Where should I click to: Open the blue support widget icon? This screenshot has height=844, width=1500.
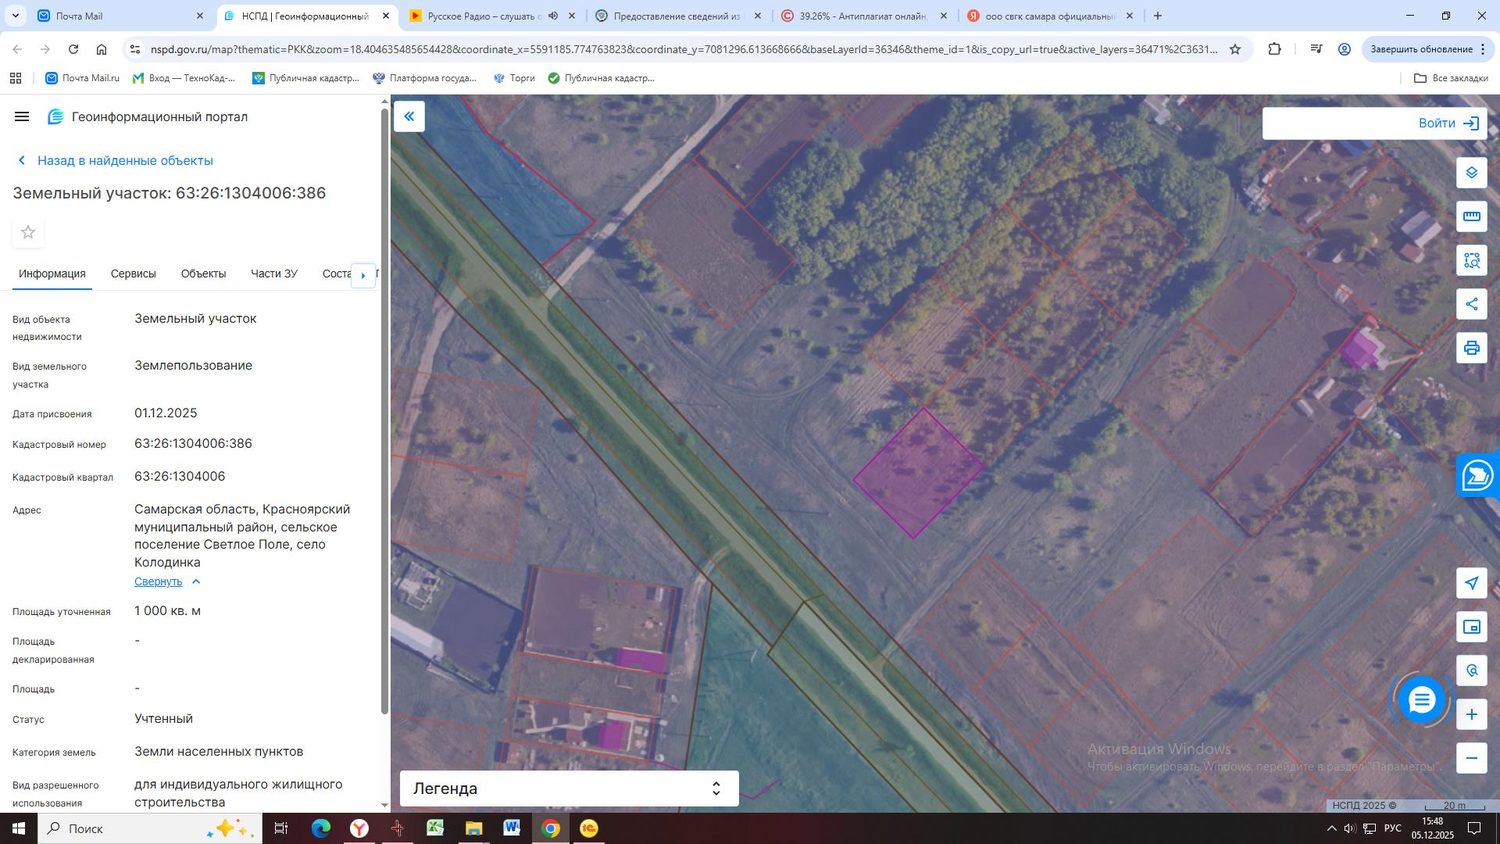[1478, 475]
